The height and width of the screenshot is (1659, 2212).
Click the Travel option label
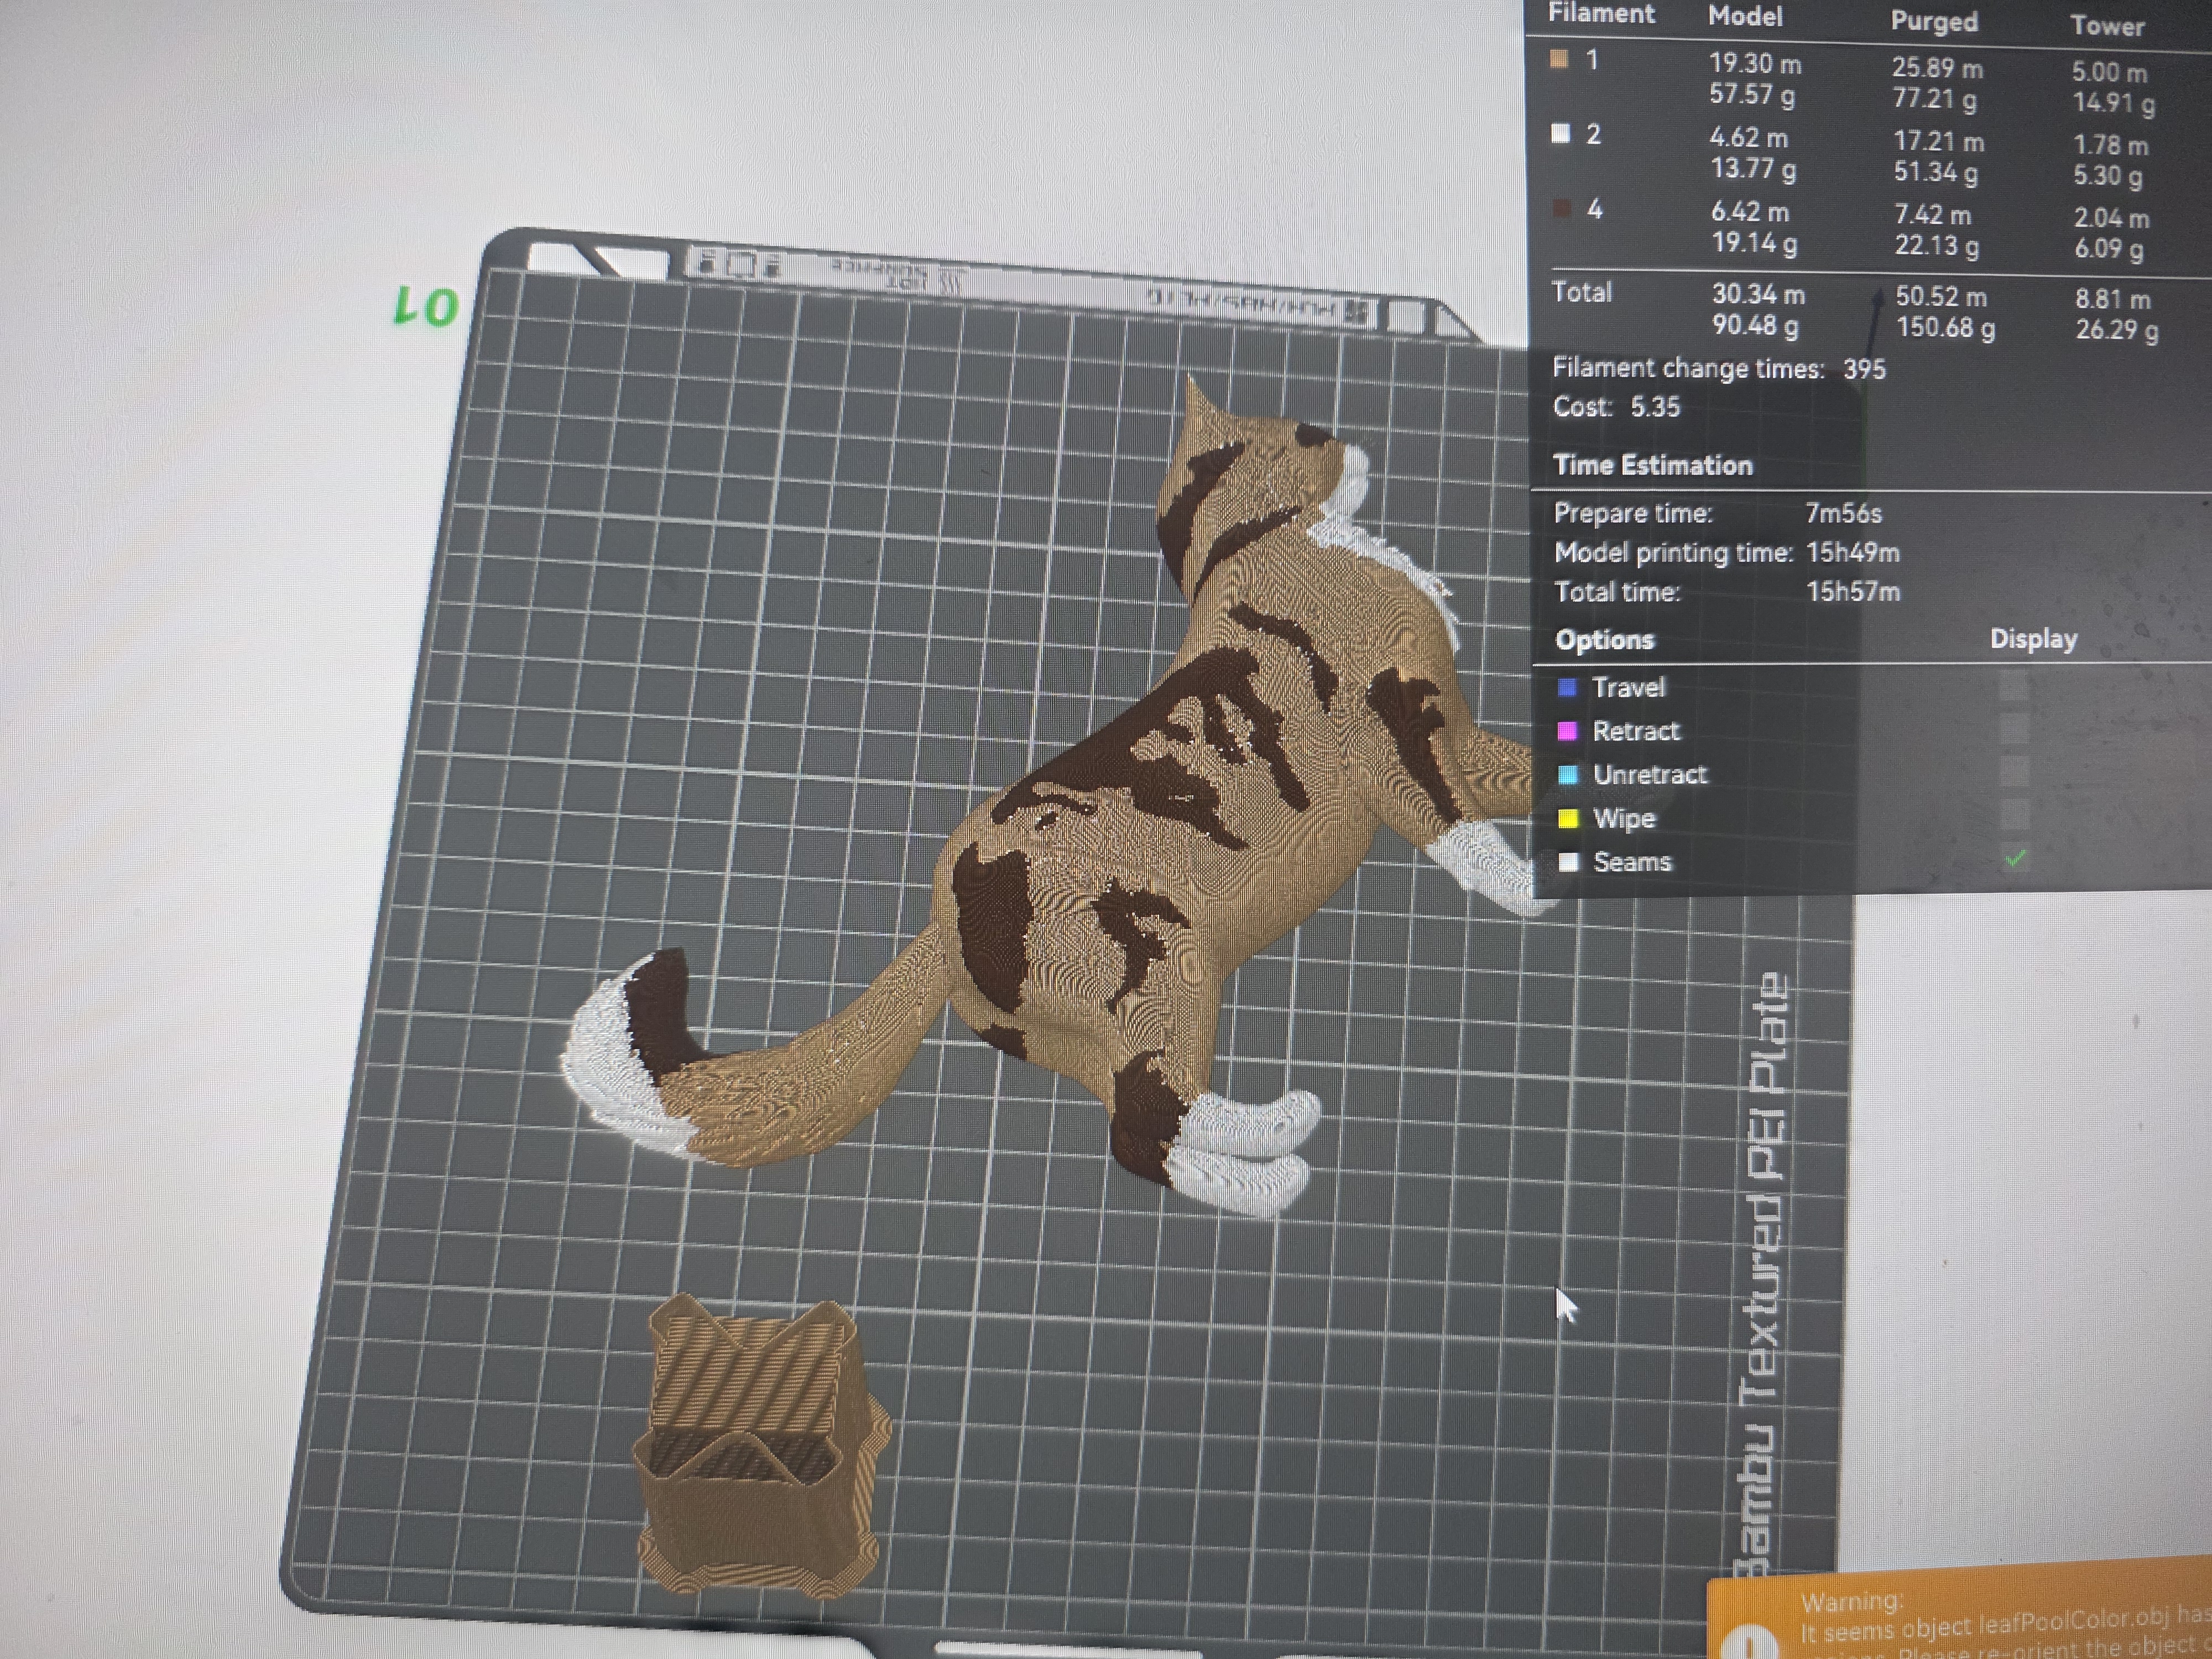[1629, 687]
